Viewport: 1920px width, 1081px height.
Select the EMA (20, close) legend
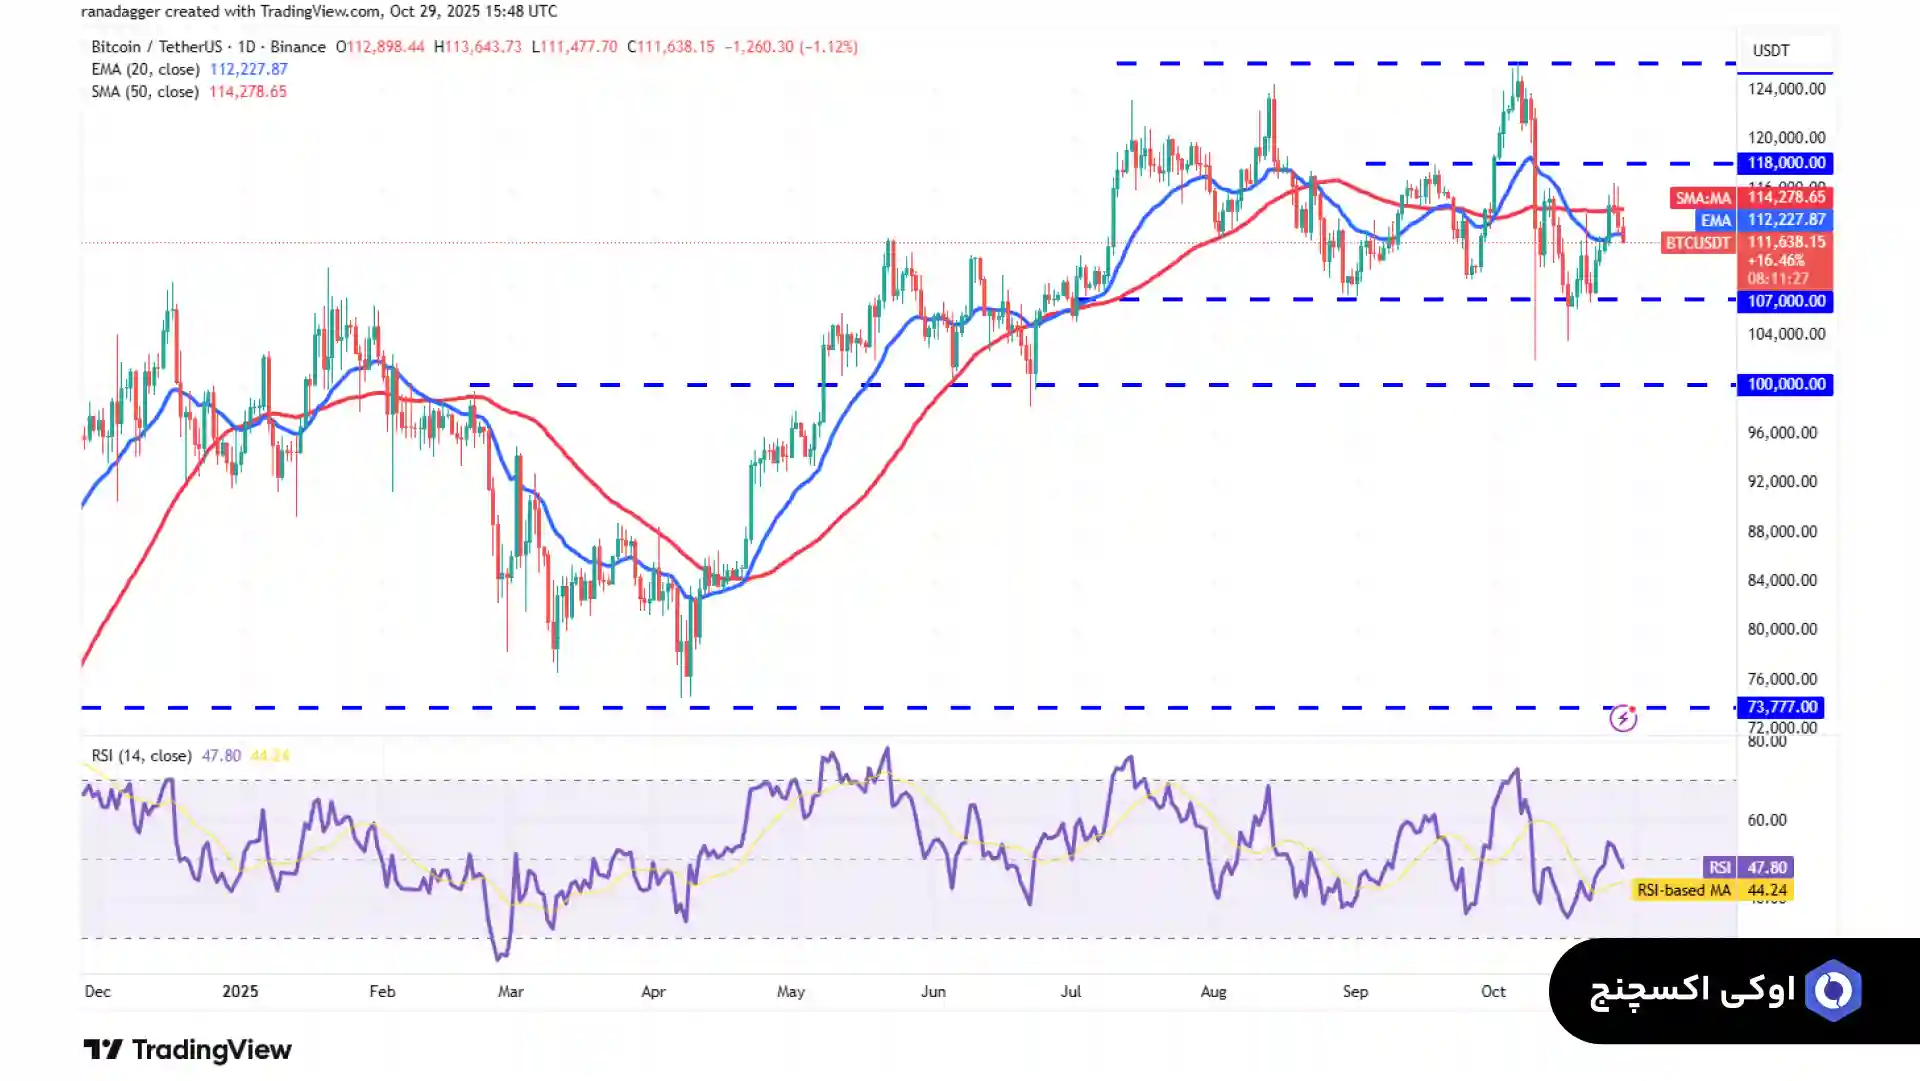tap(145, 69)
